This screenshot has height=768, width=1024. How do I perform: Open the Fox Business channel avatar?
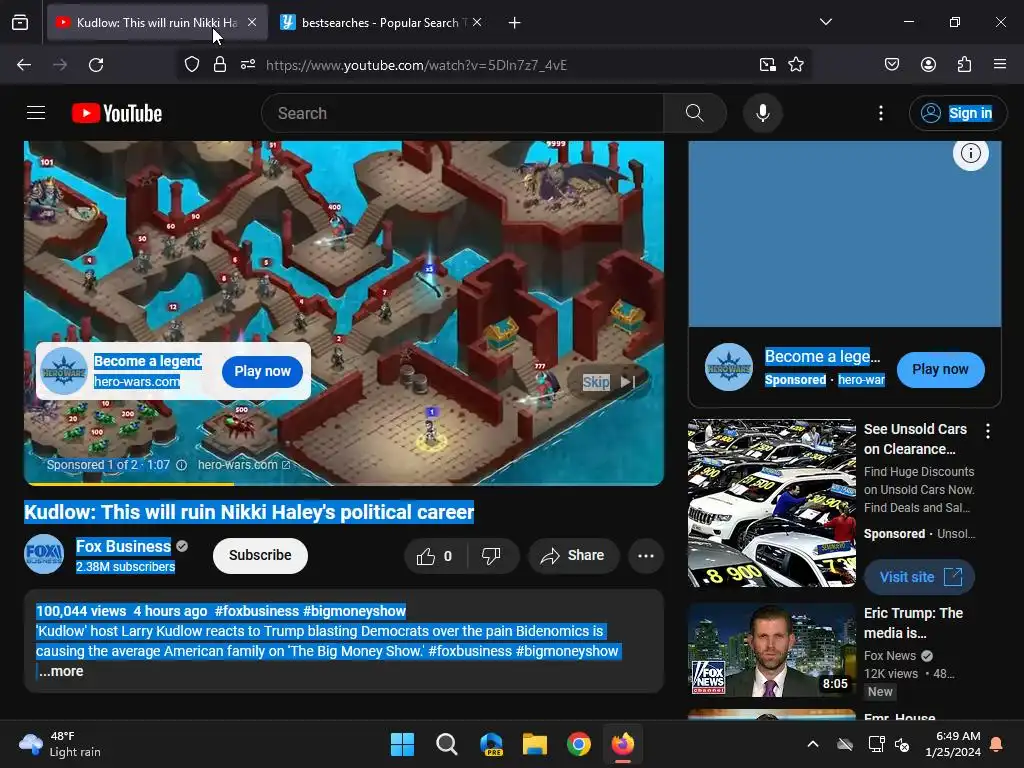44,554
